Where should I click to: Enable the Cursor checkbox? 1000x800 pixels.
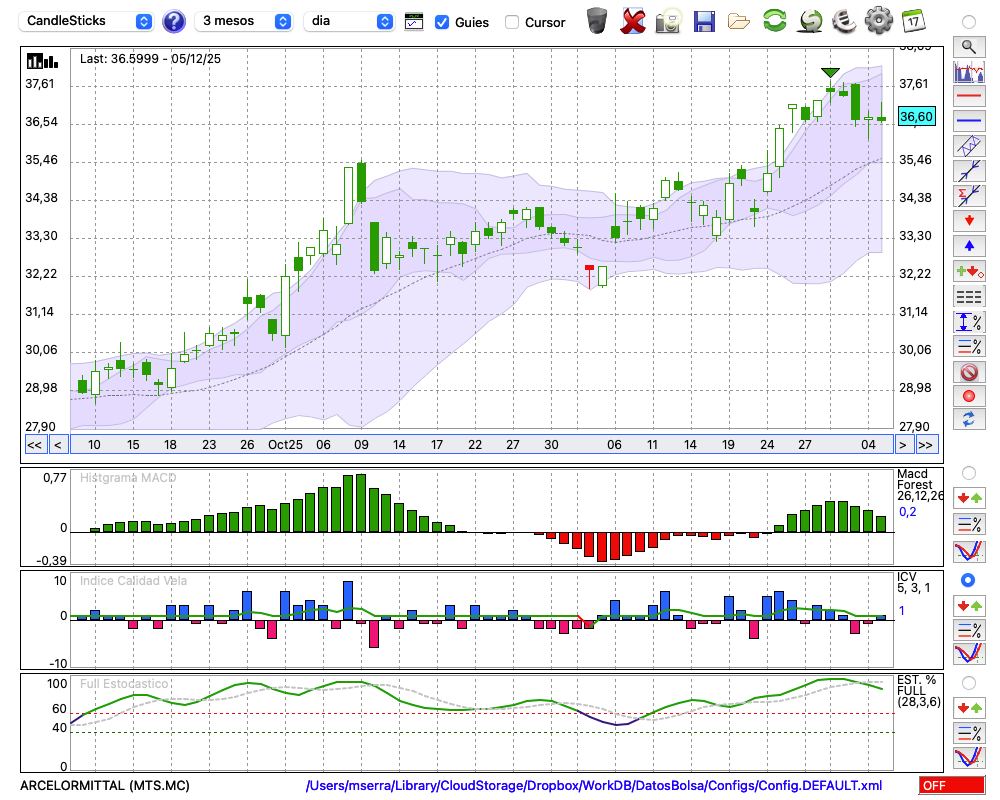pyautogui.click(x=512, y=22)
